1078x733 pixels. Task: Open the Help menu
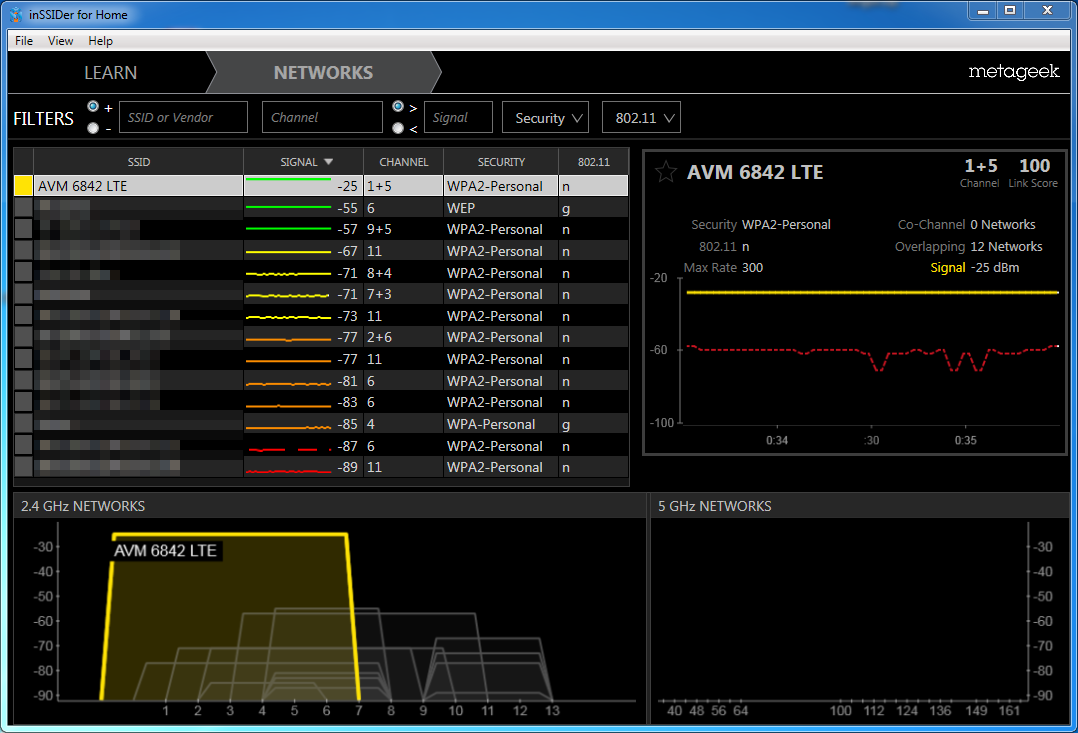(100, 41)
